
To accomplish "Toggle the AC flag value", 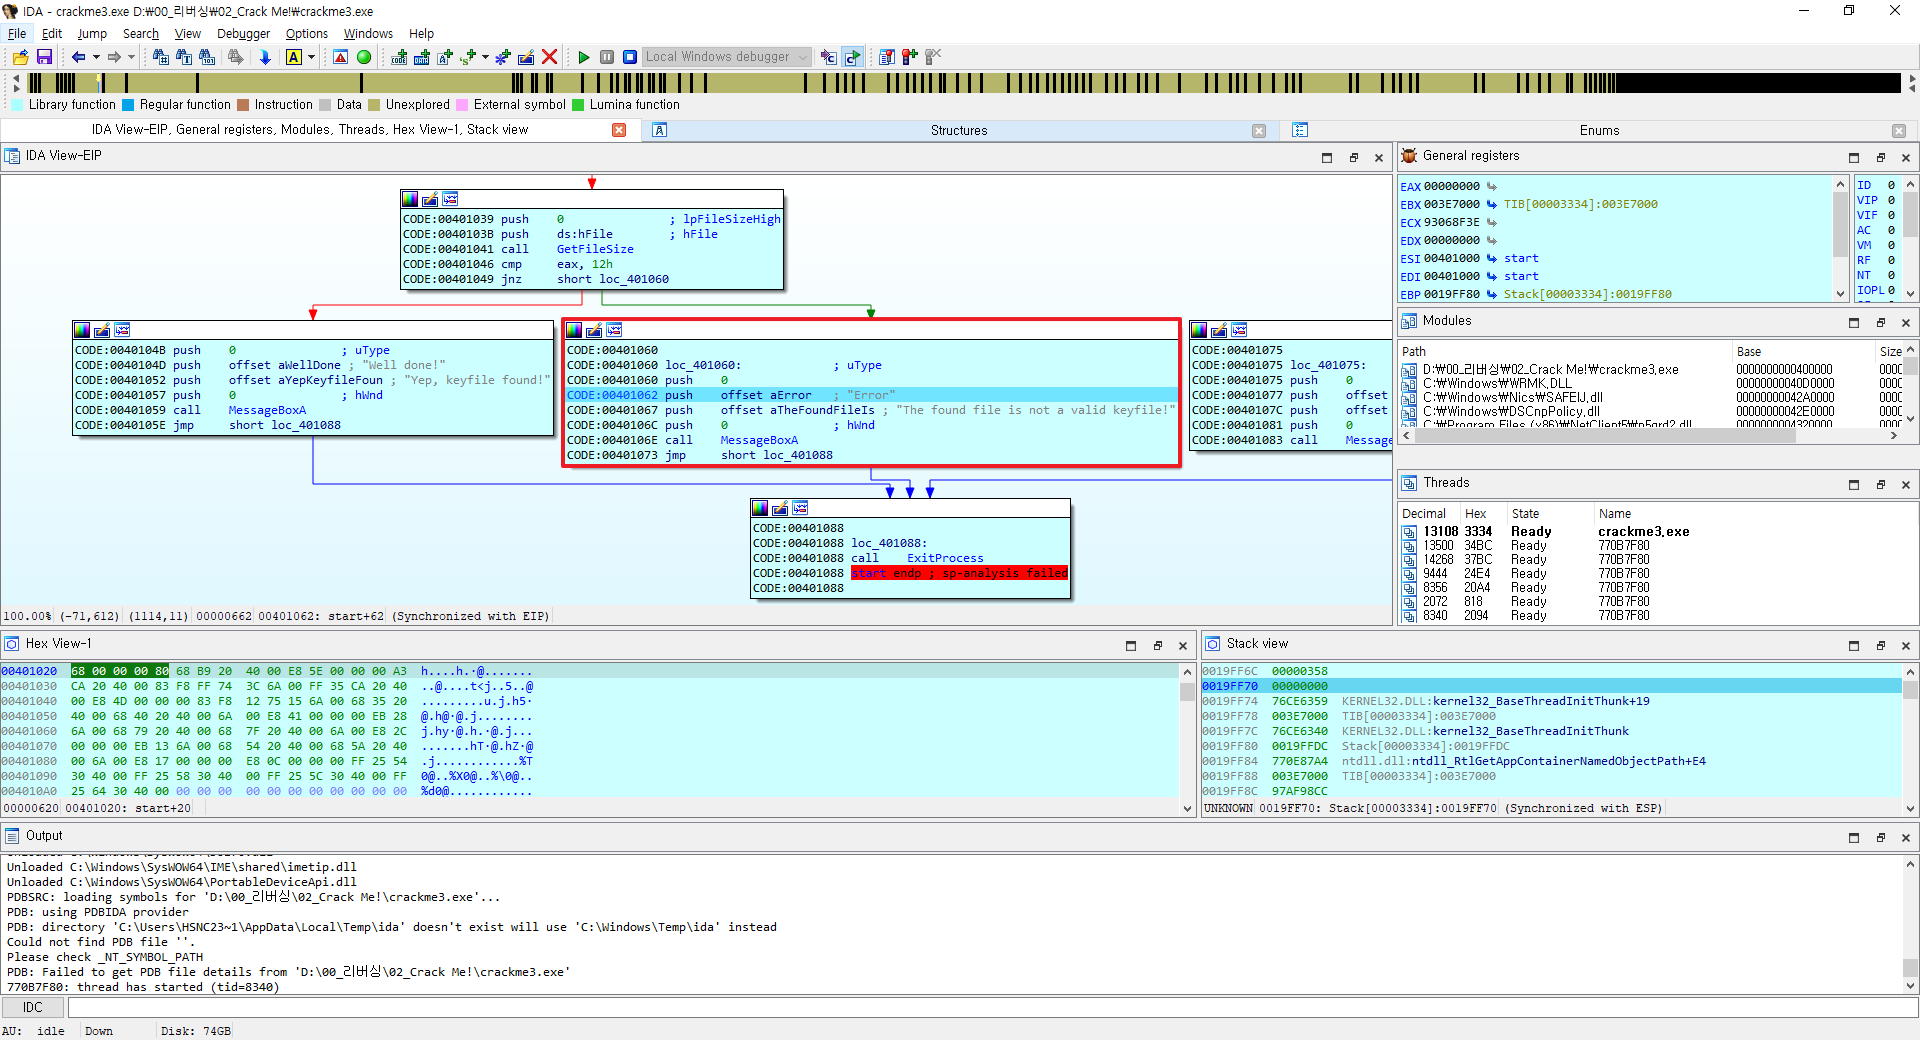I will click(1891, 230).
